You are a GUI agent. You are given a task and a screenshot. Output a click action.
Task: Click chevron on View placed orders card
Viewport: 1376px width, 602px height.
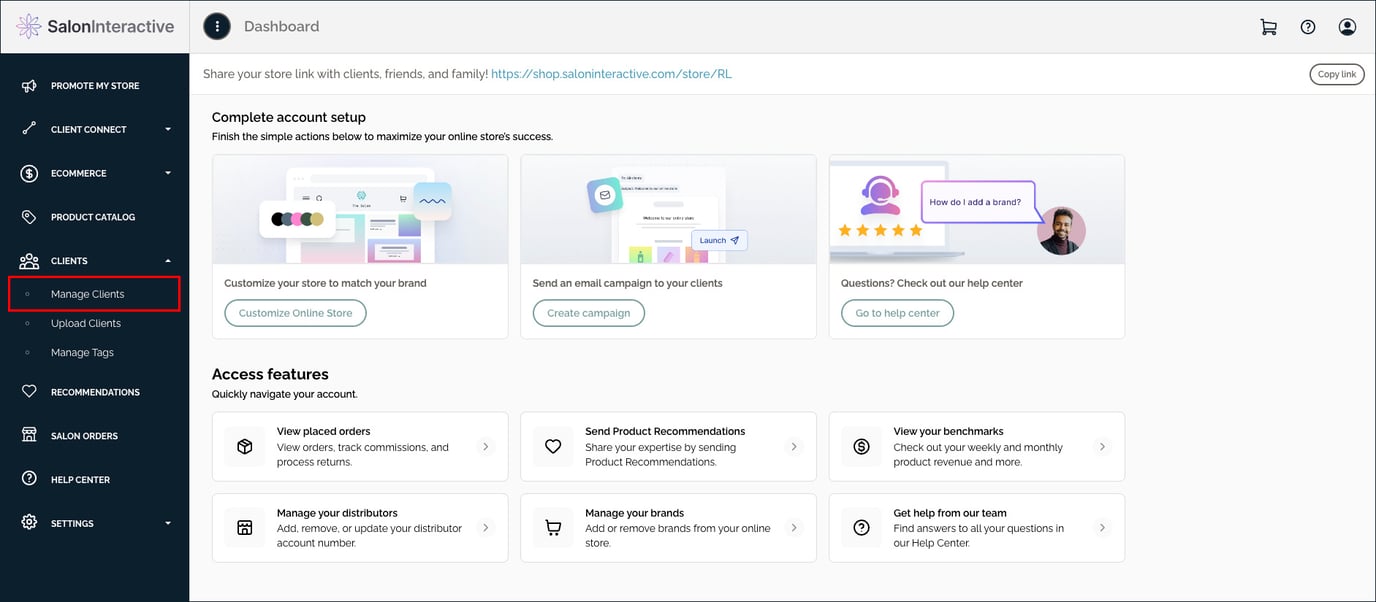click(486, 447)
